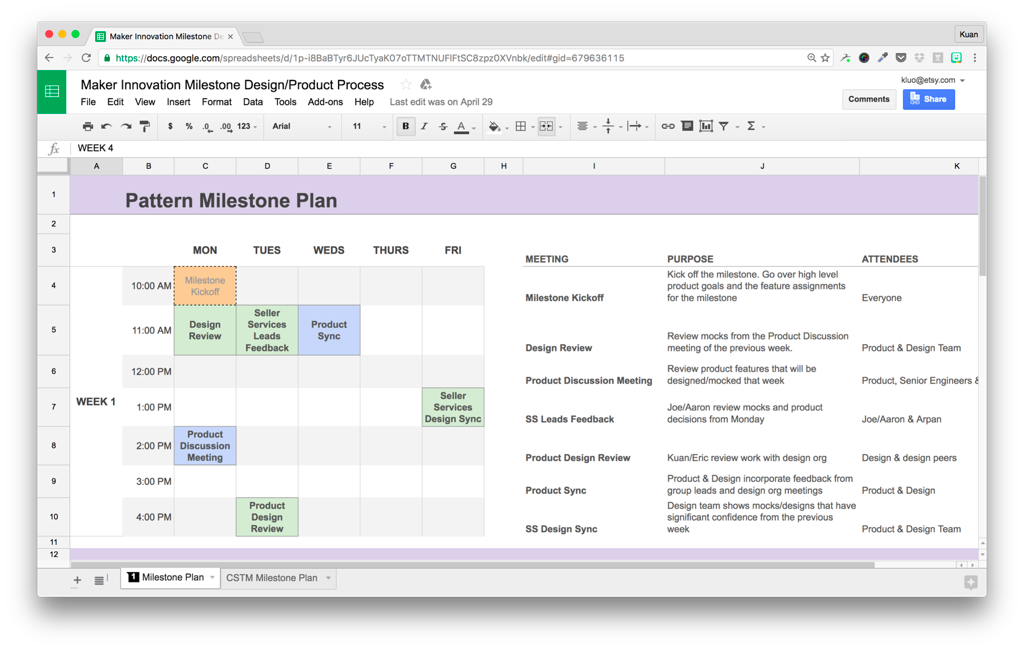
Task: Toggle bold formatting
Action: [x=406, y=126]
